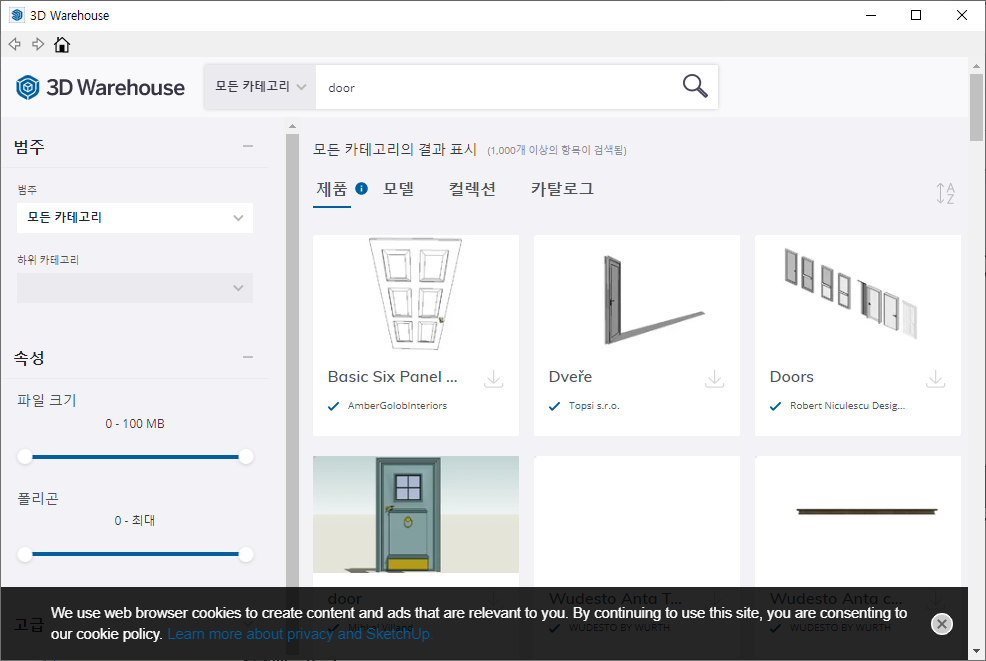Viewport: 986px width, 661px height.
Task: Open the Doors set thumbnail
Action: pos(858,294)
